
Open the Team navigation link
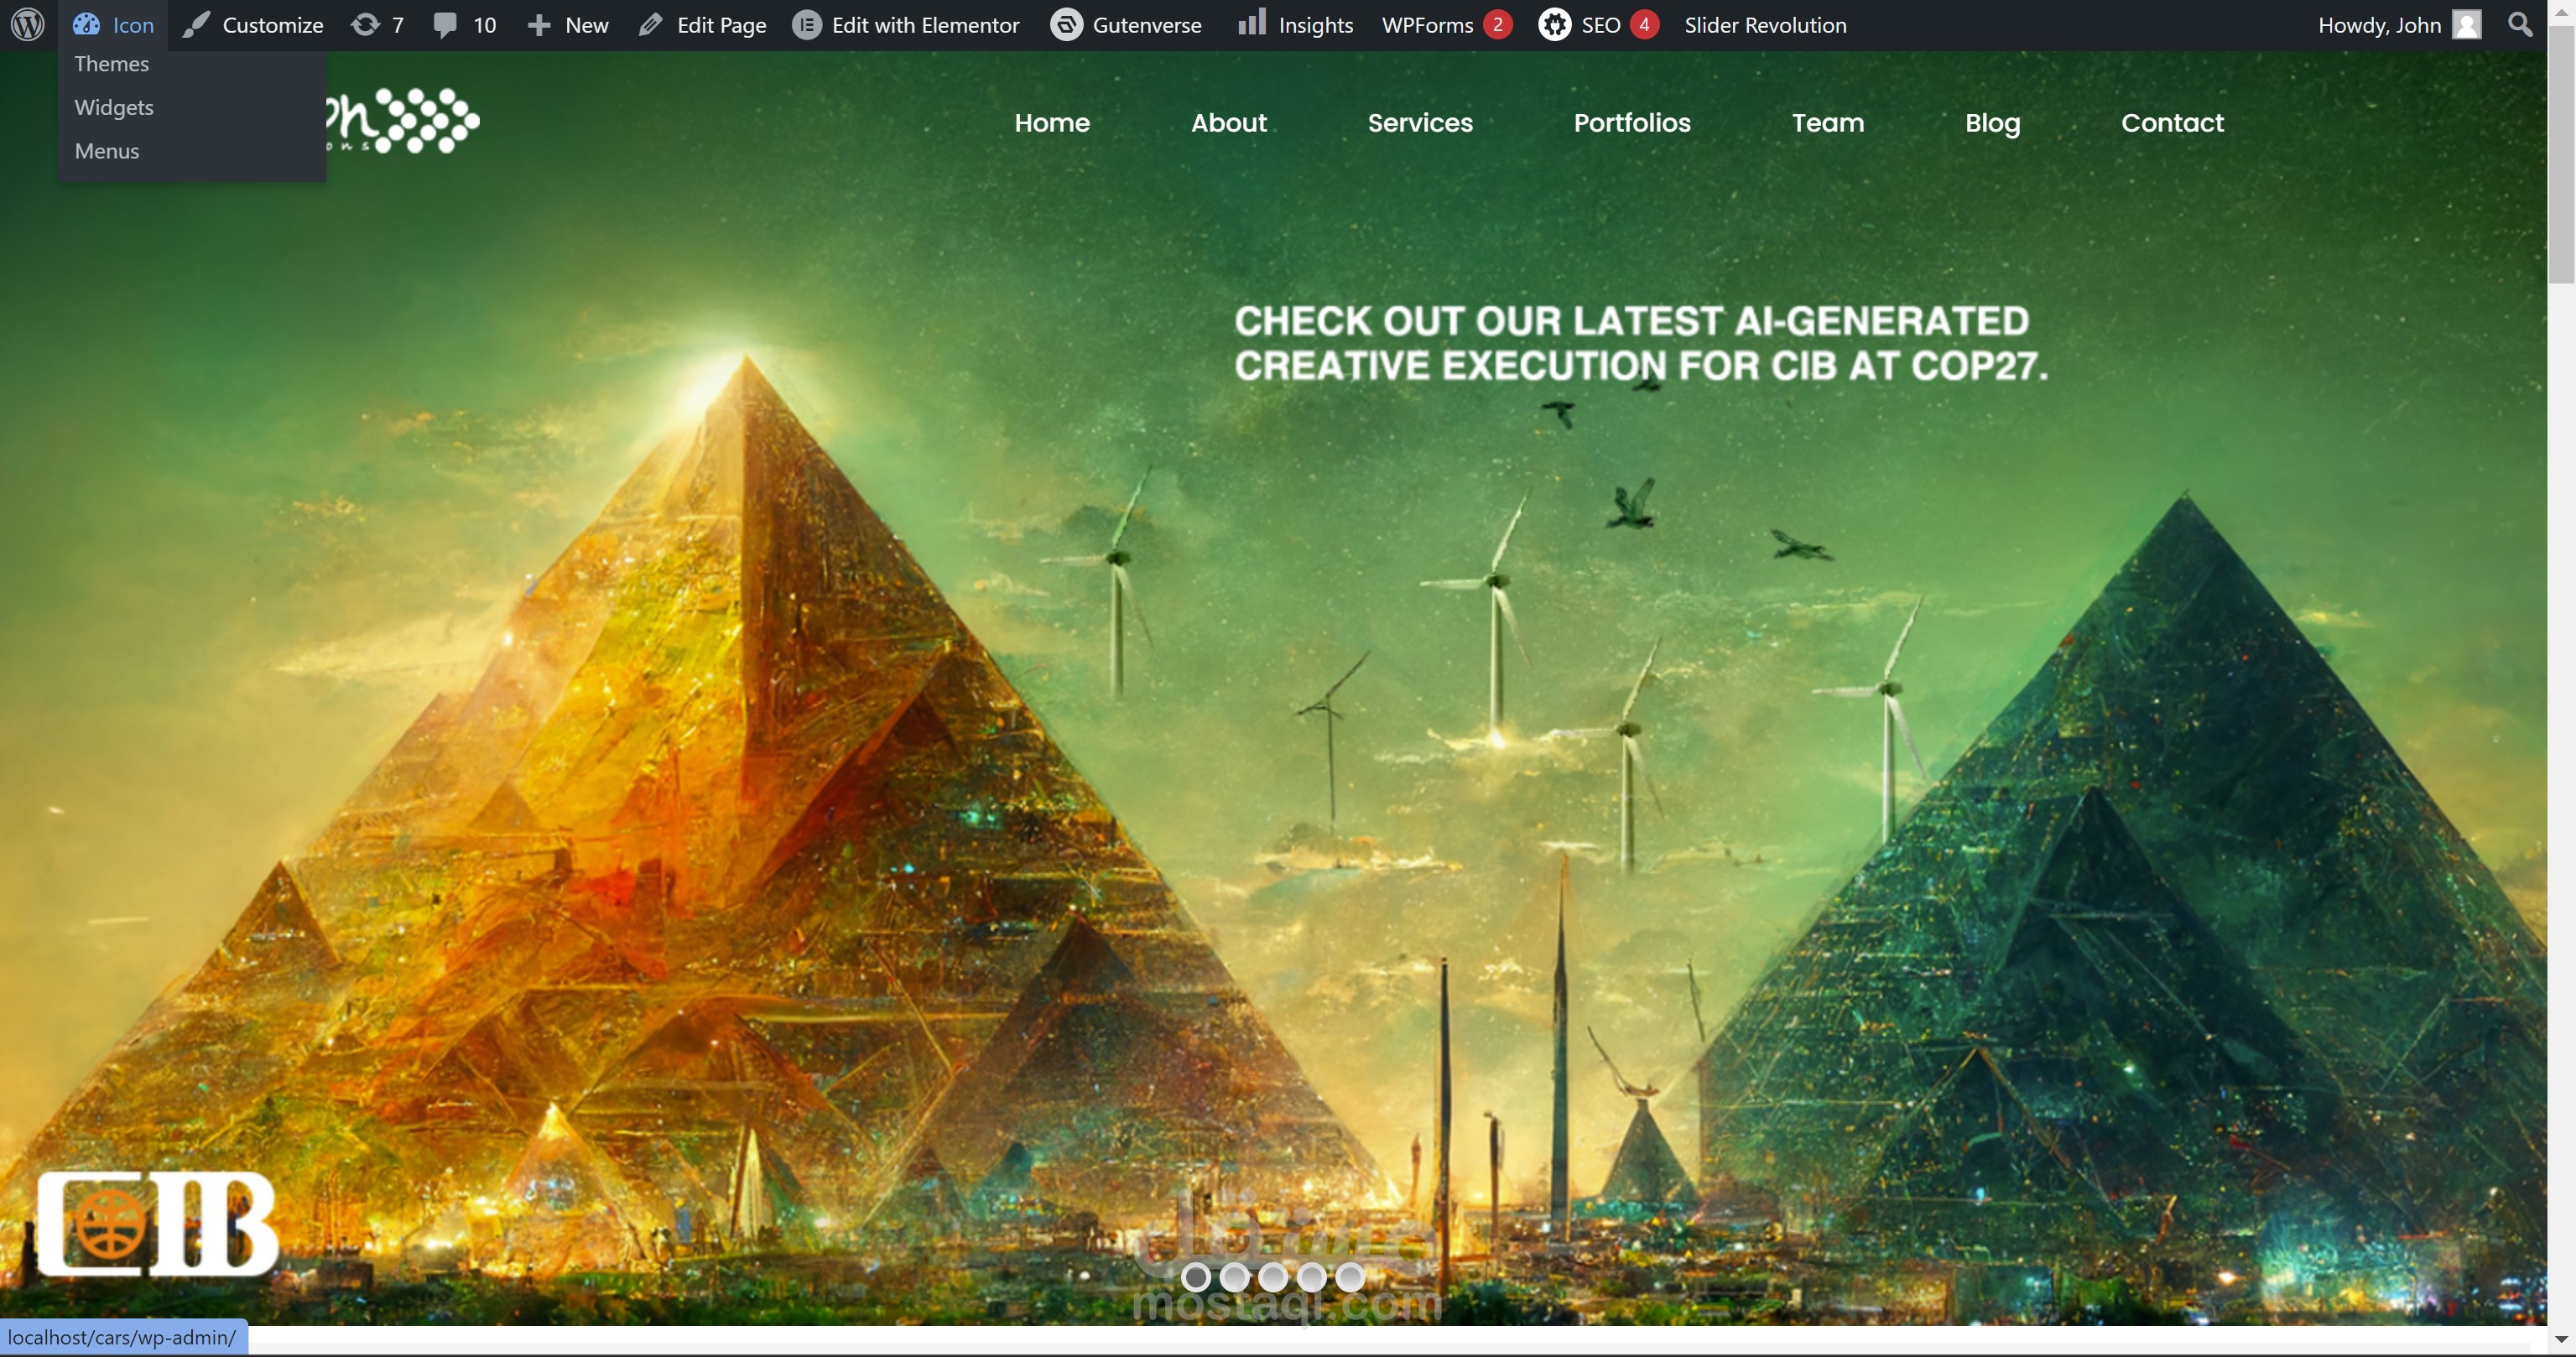1828,123
